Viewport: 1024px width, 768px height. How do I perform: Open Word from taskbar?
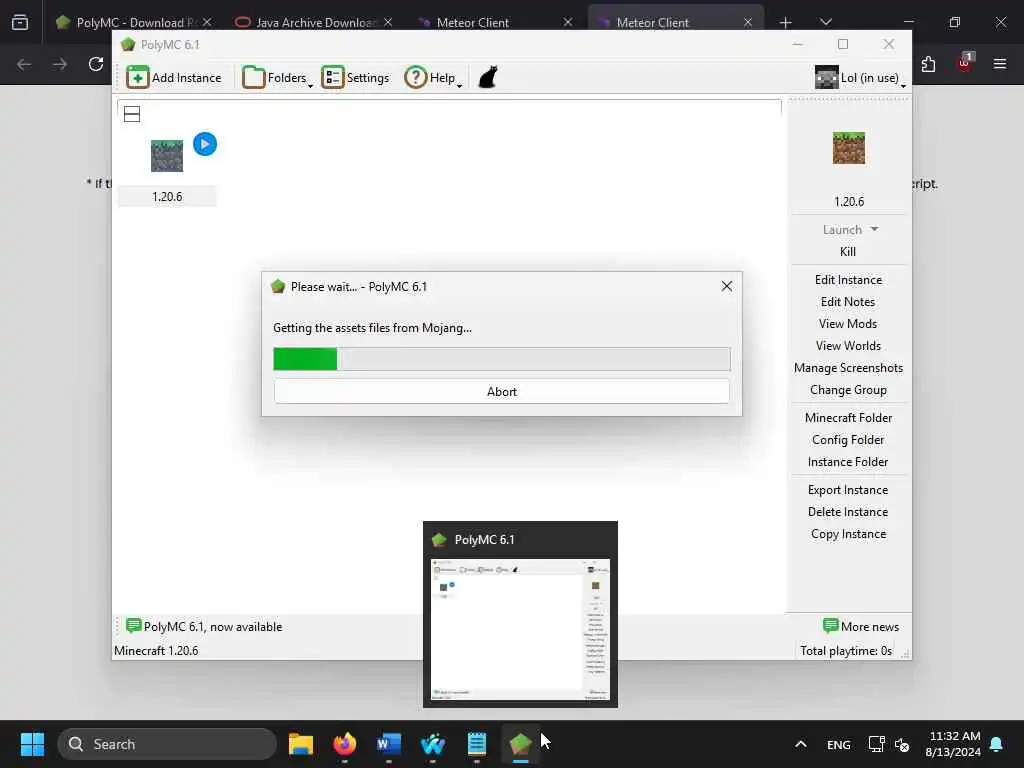click(389, 744)
